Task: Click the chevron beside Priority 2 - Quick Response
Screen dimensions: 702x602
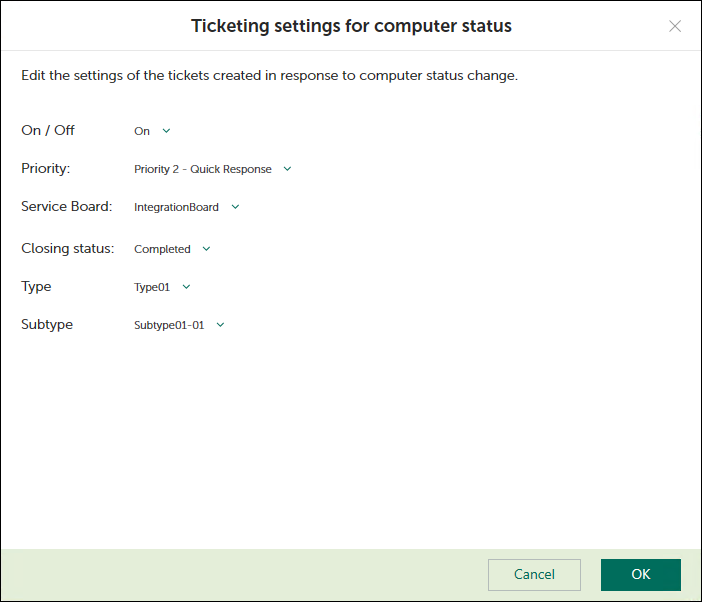Action: [287, 169]
